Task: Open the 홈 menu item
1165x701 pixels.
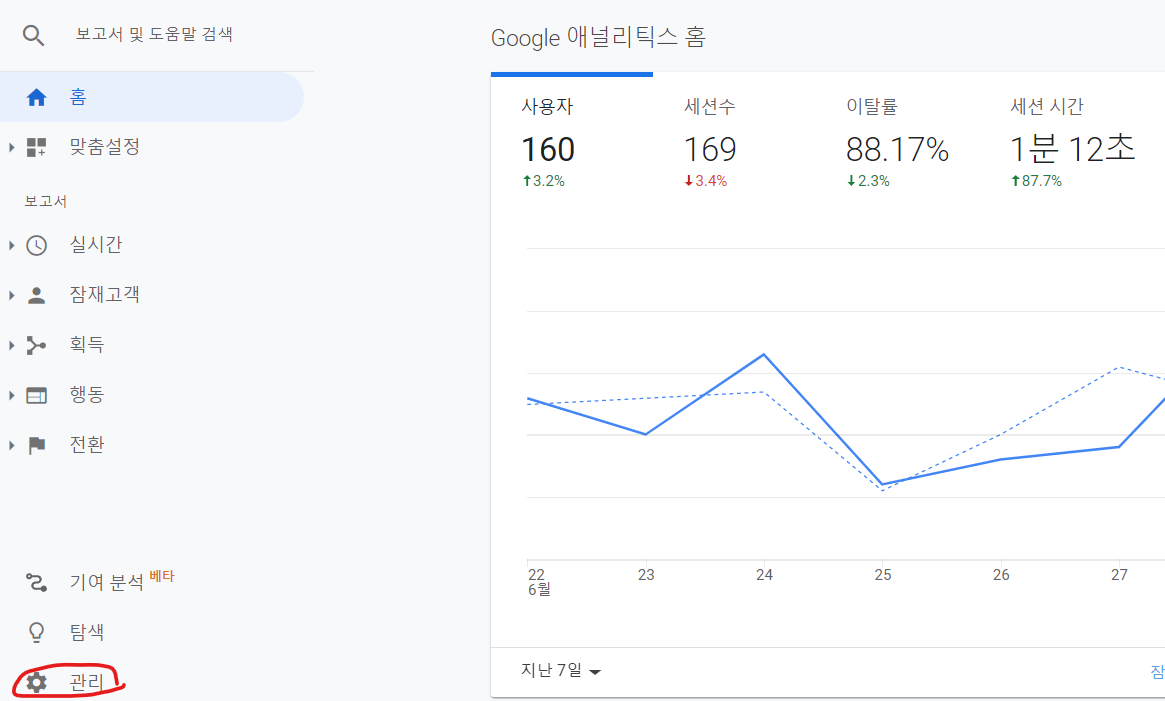Action: (152, 97)
